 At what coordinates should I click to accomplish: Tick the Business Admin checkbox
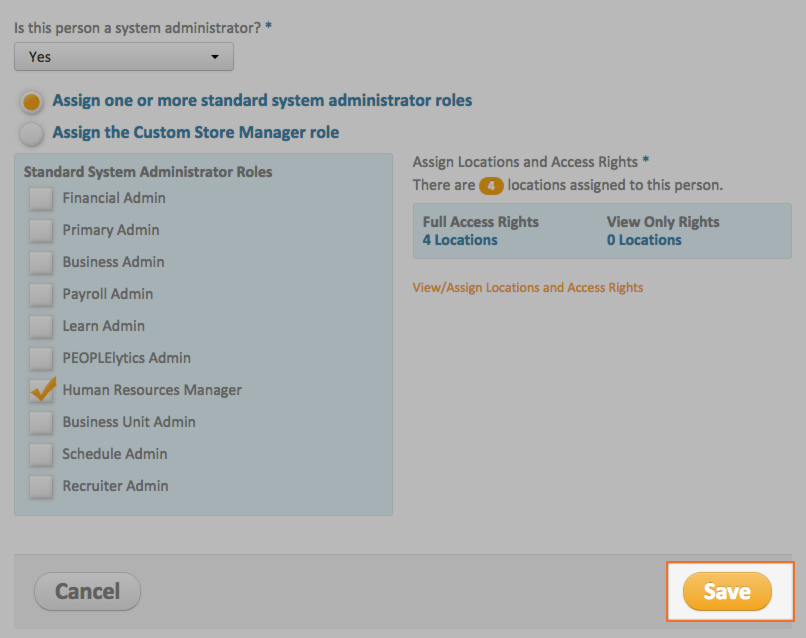click(x=41, y=262)
